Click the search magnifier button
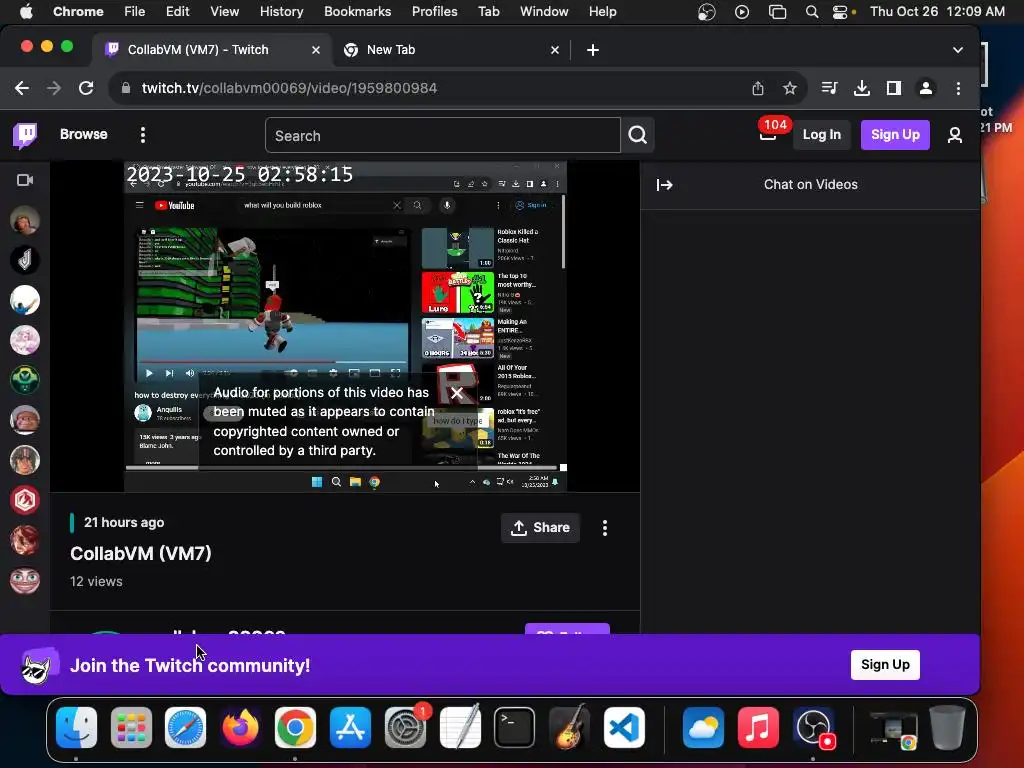This screenshot has width=1024, height=768. (x=637, y=135)
